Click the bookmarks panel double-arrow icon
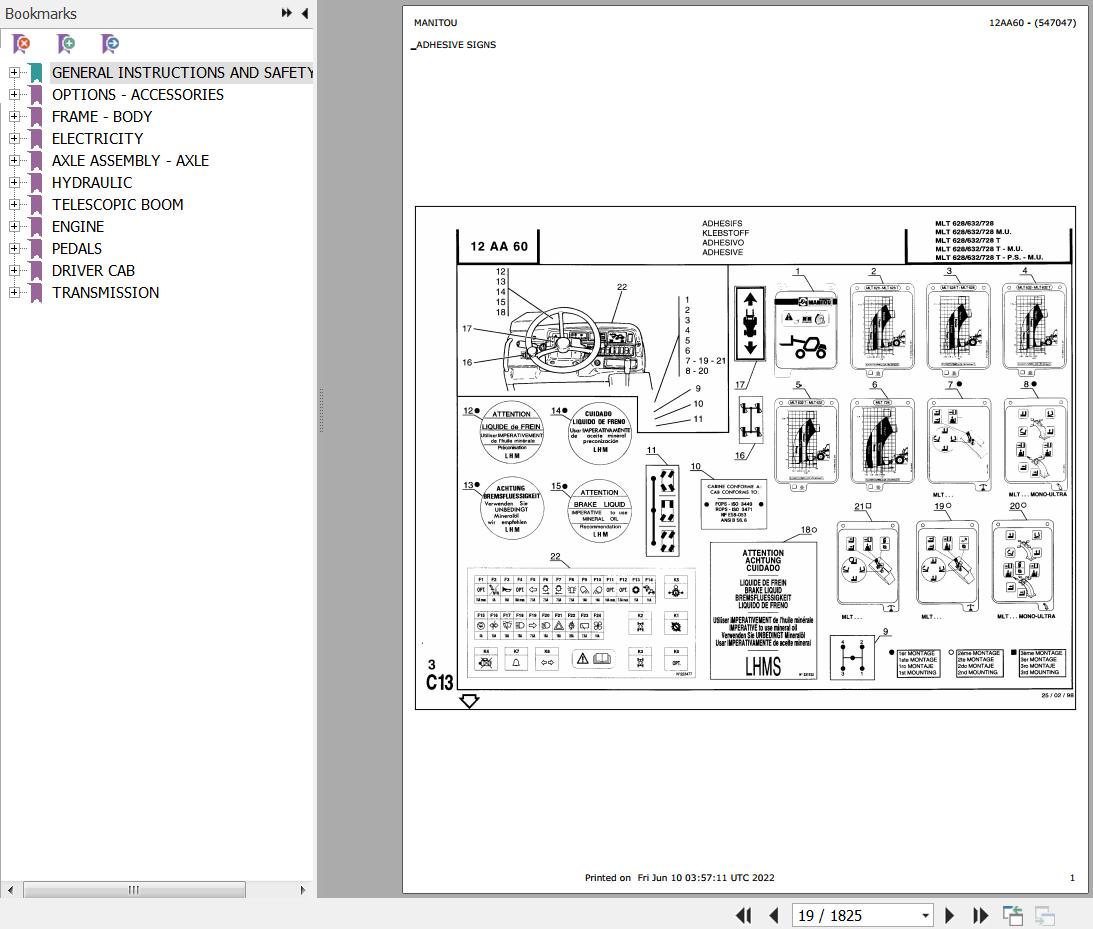Screen dimensions: 1093x929 tap(286, 13)
